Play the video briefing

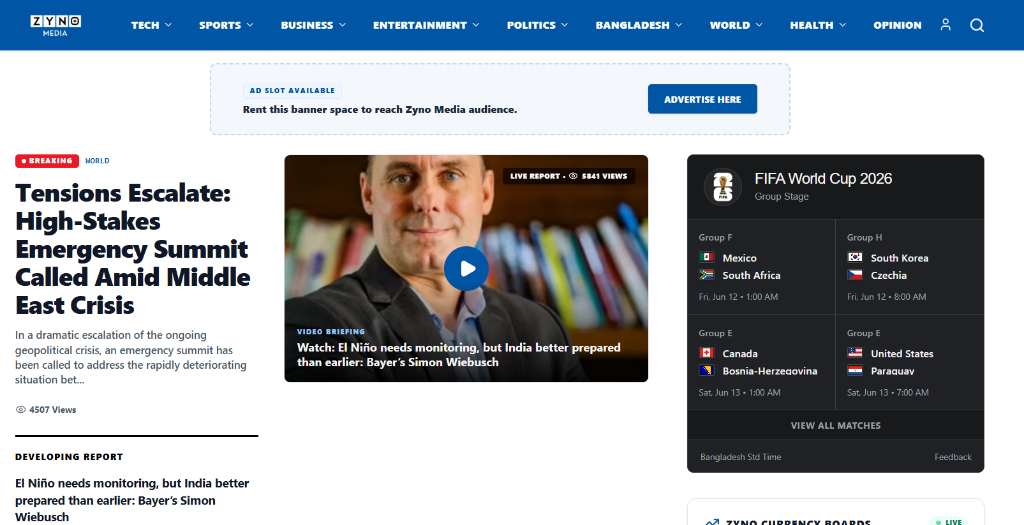tap(466, 268)
